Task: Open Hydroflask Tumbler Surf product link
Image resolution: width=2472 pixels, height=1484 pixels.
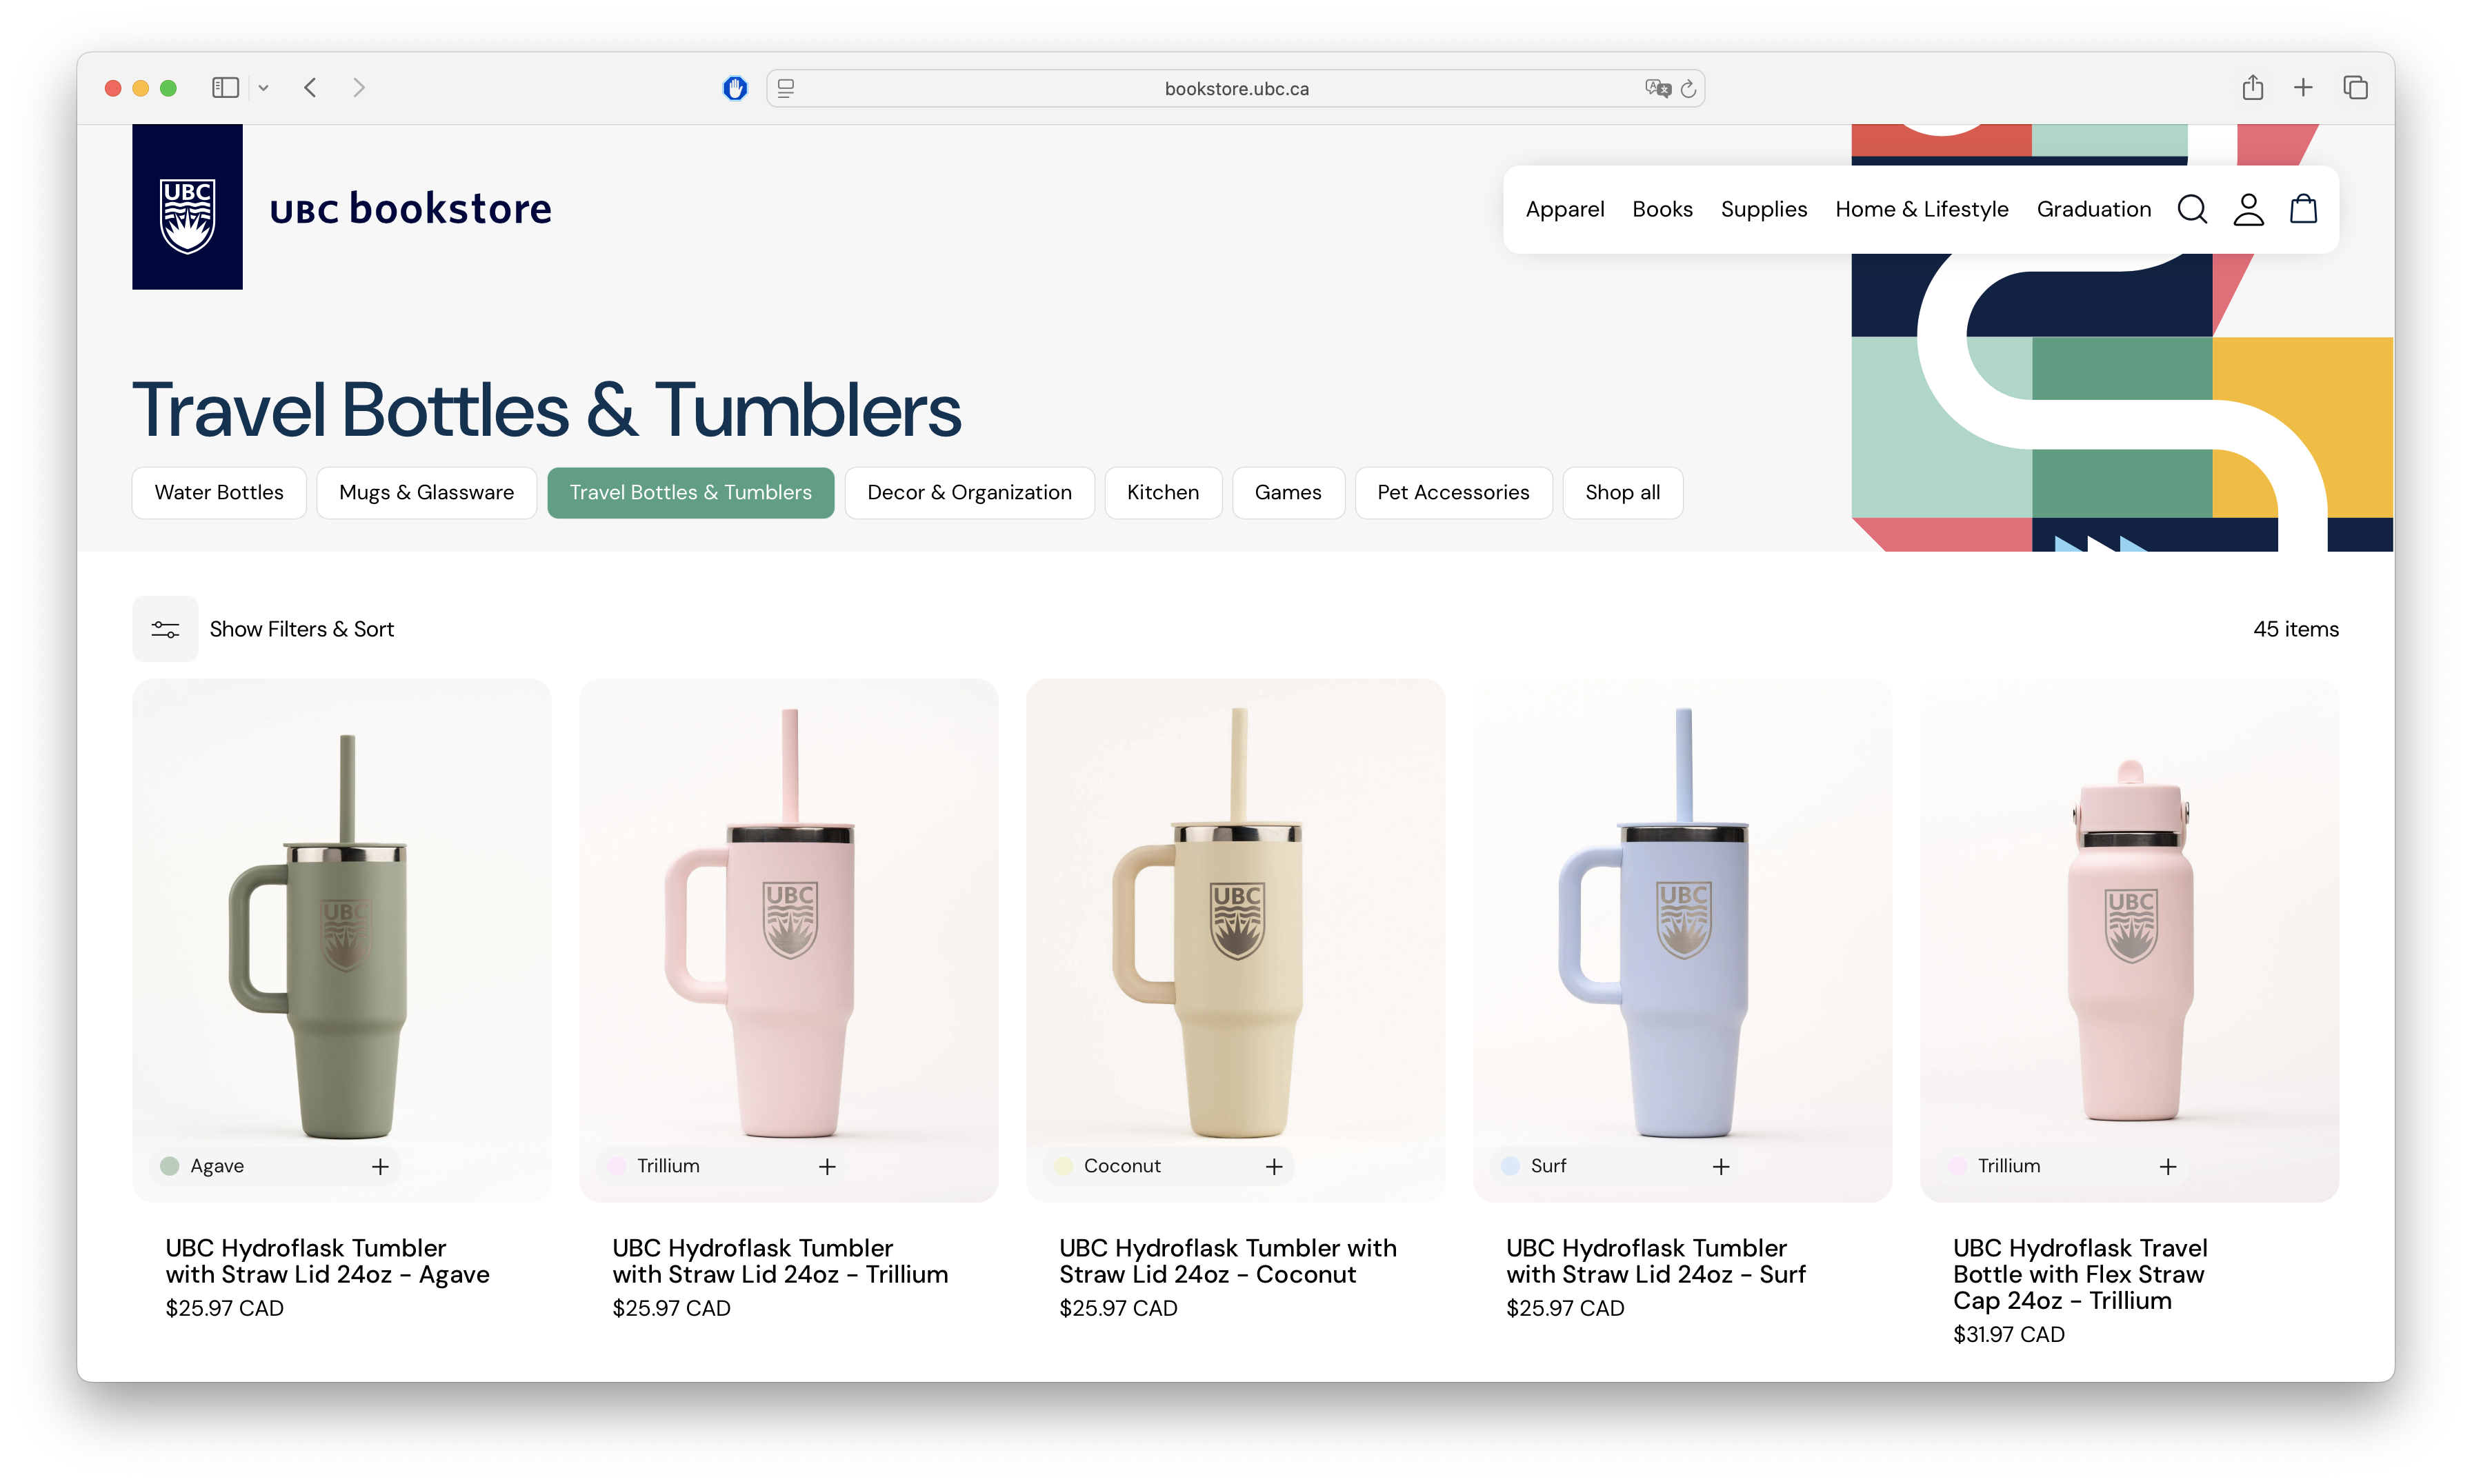Action: [x=1656, y=1261]
